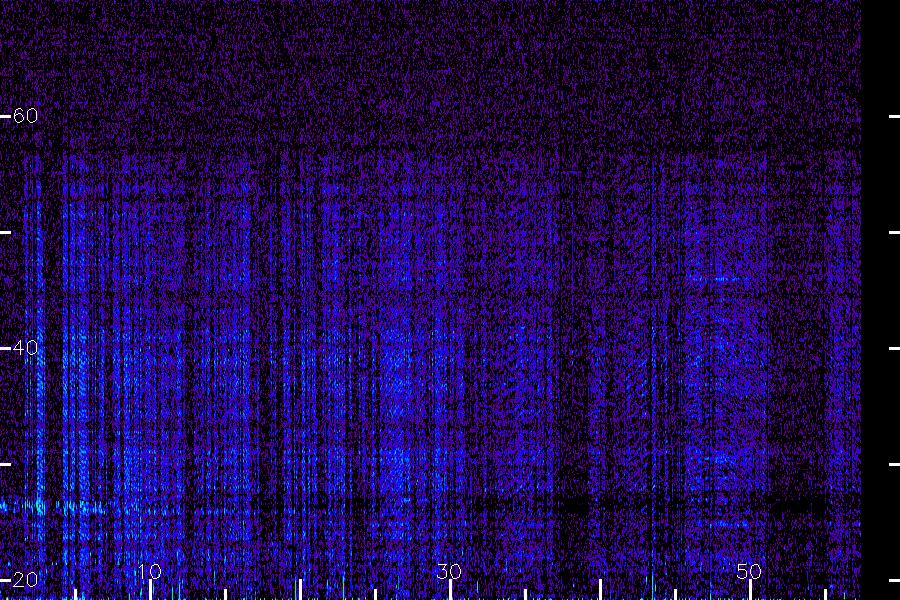The height and width of the screenshot is (600, 900).
Task: Click the tall time-axis tick below the 30 label
Action: (451, 590)
